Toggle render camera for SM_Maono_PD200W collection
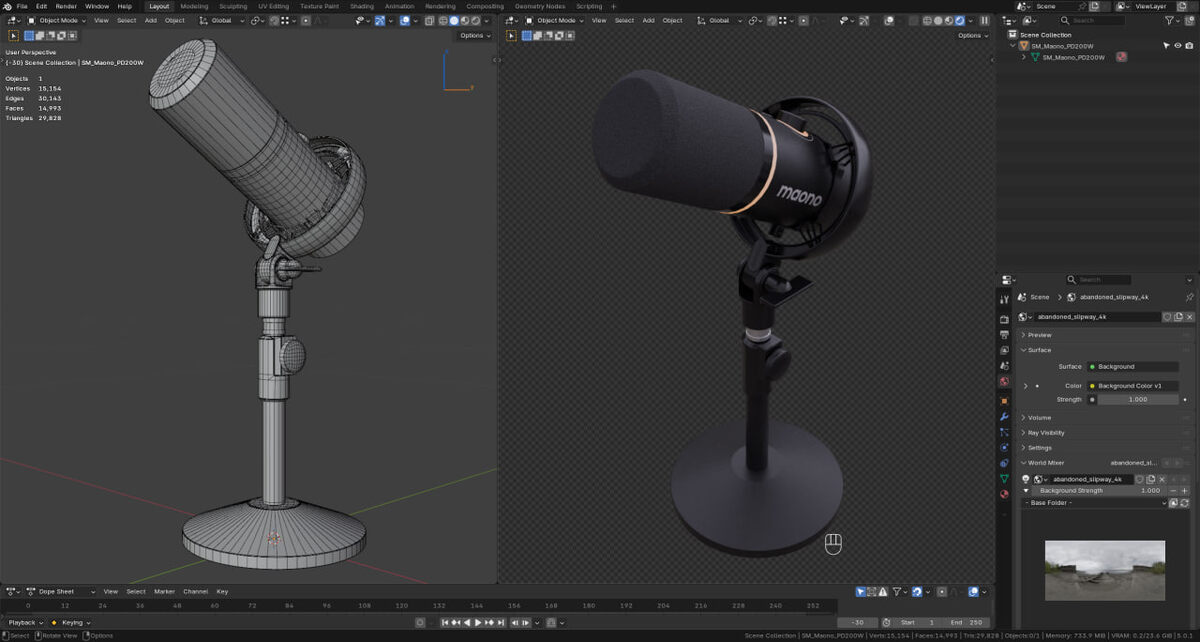This screenshot has width=1200, height=642. pos(1190,45)
